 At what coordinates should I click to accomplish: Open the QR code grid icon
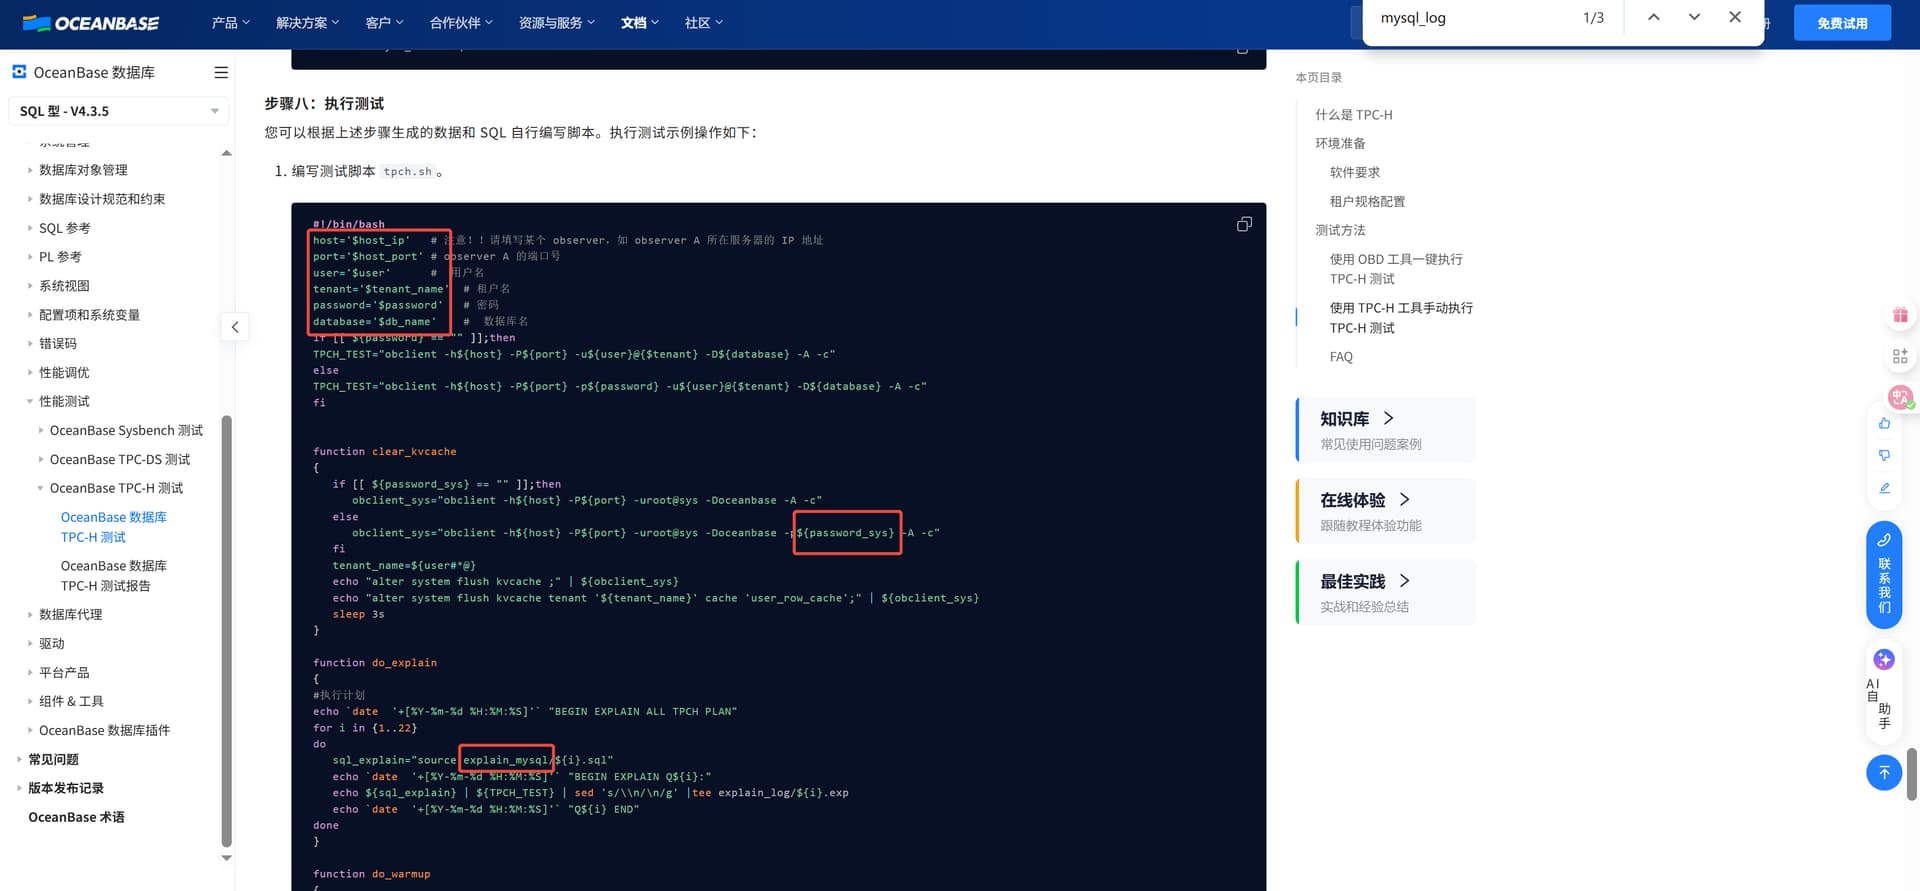pyautogui.click(x=1900, y=356)
